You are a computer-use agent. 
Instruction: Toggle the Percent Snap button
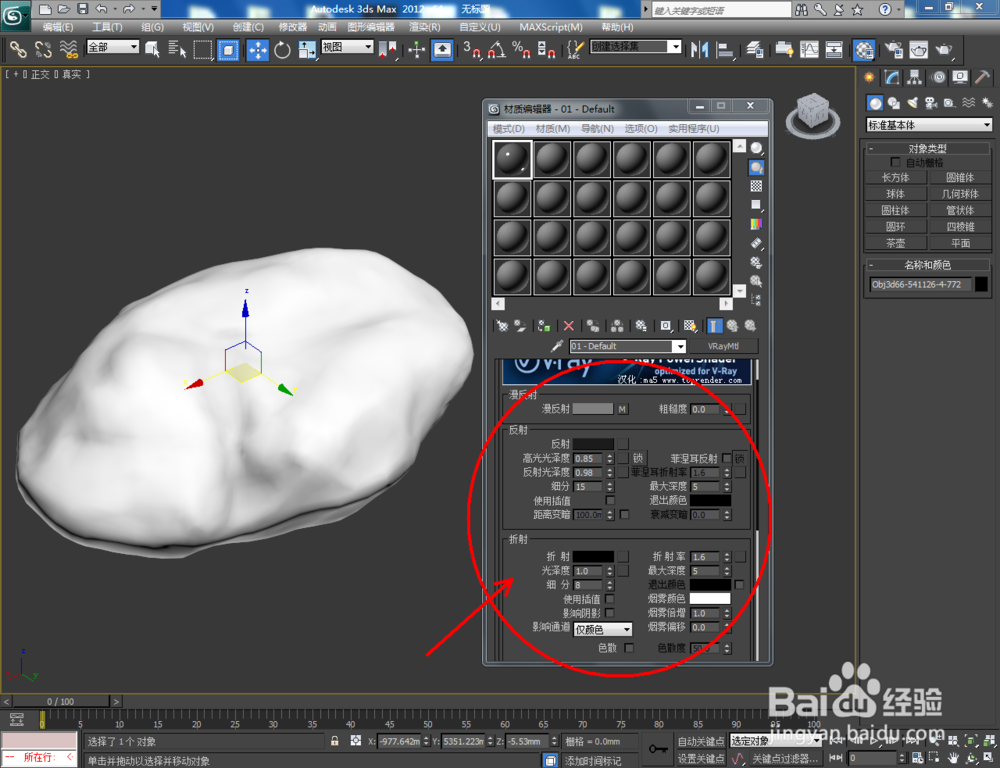pyautogui.click(x=521, y=49)
